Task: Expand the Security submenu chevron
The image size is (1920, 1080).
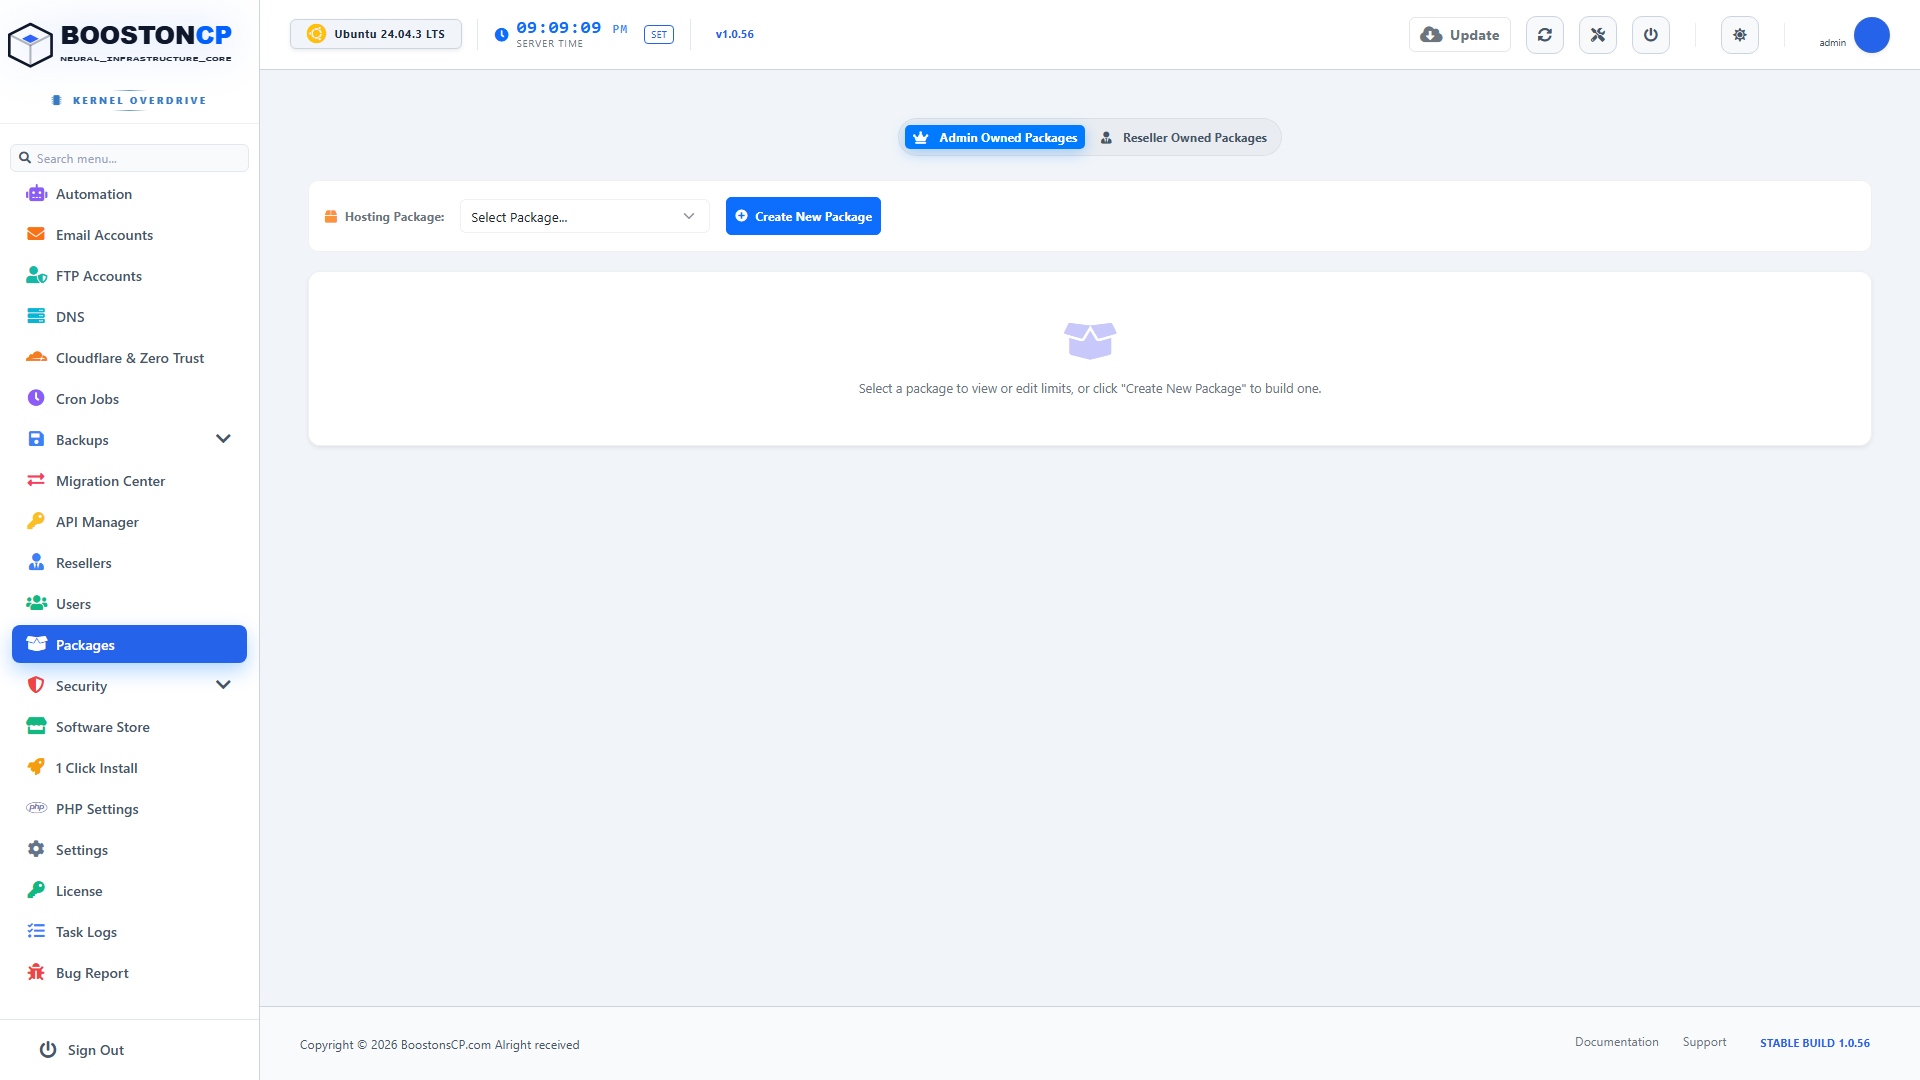Action: (x=223, y=685)
